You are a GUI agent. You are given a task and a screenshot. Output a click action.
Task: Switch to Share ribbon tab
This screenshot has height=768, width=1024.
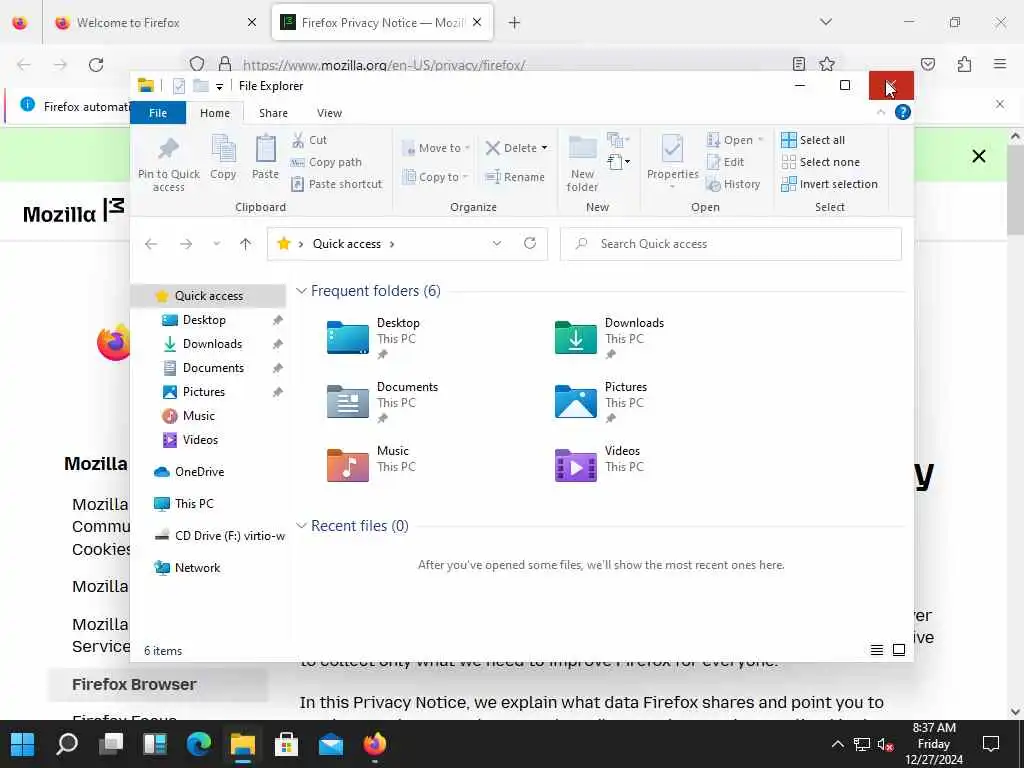(273, 113)
